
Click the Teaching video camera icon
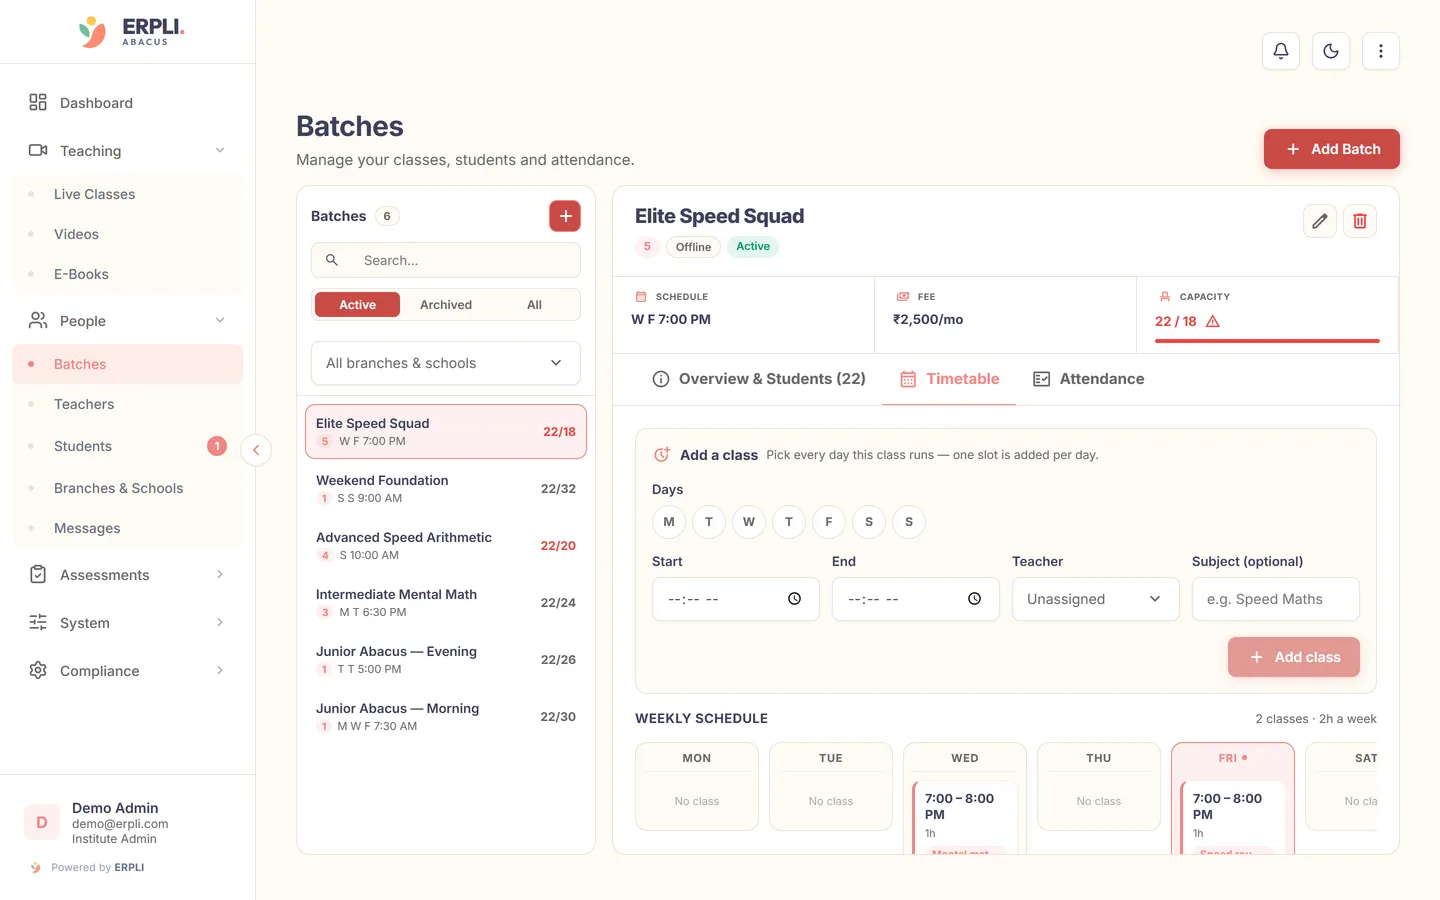[x=38, y=150]
